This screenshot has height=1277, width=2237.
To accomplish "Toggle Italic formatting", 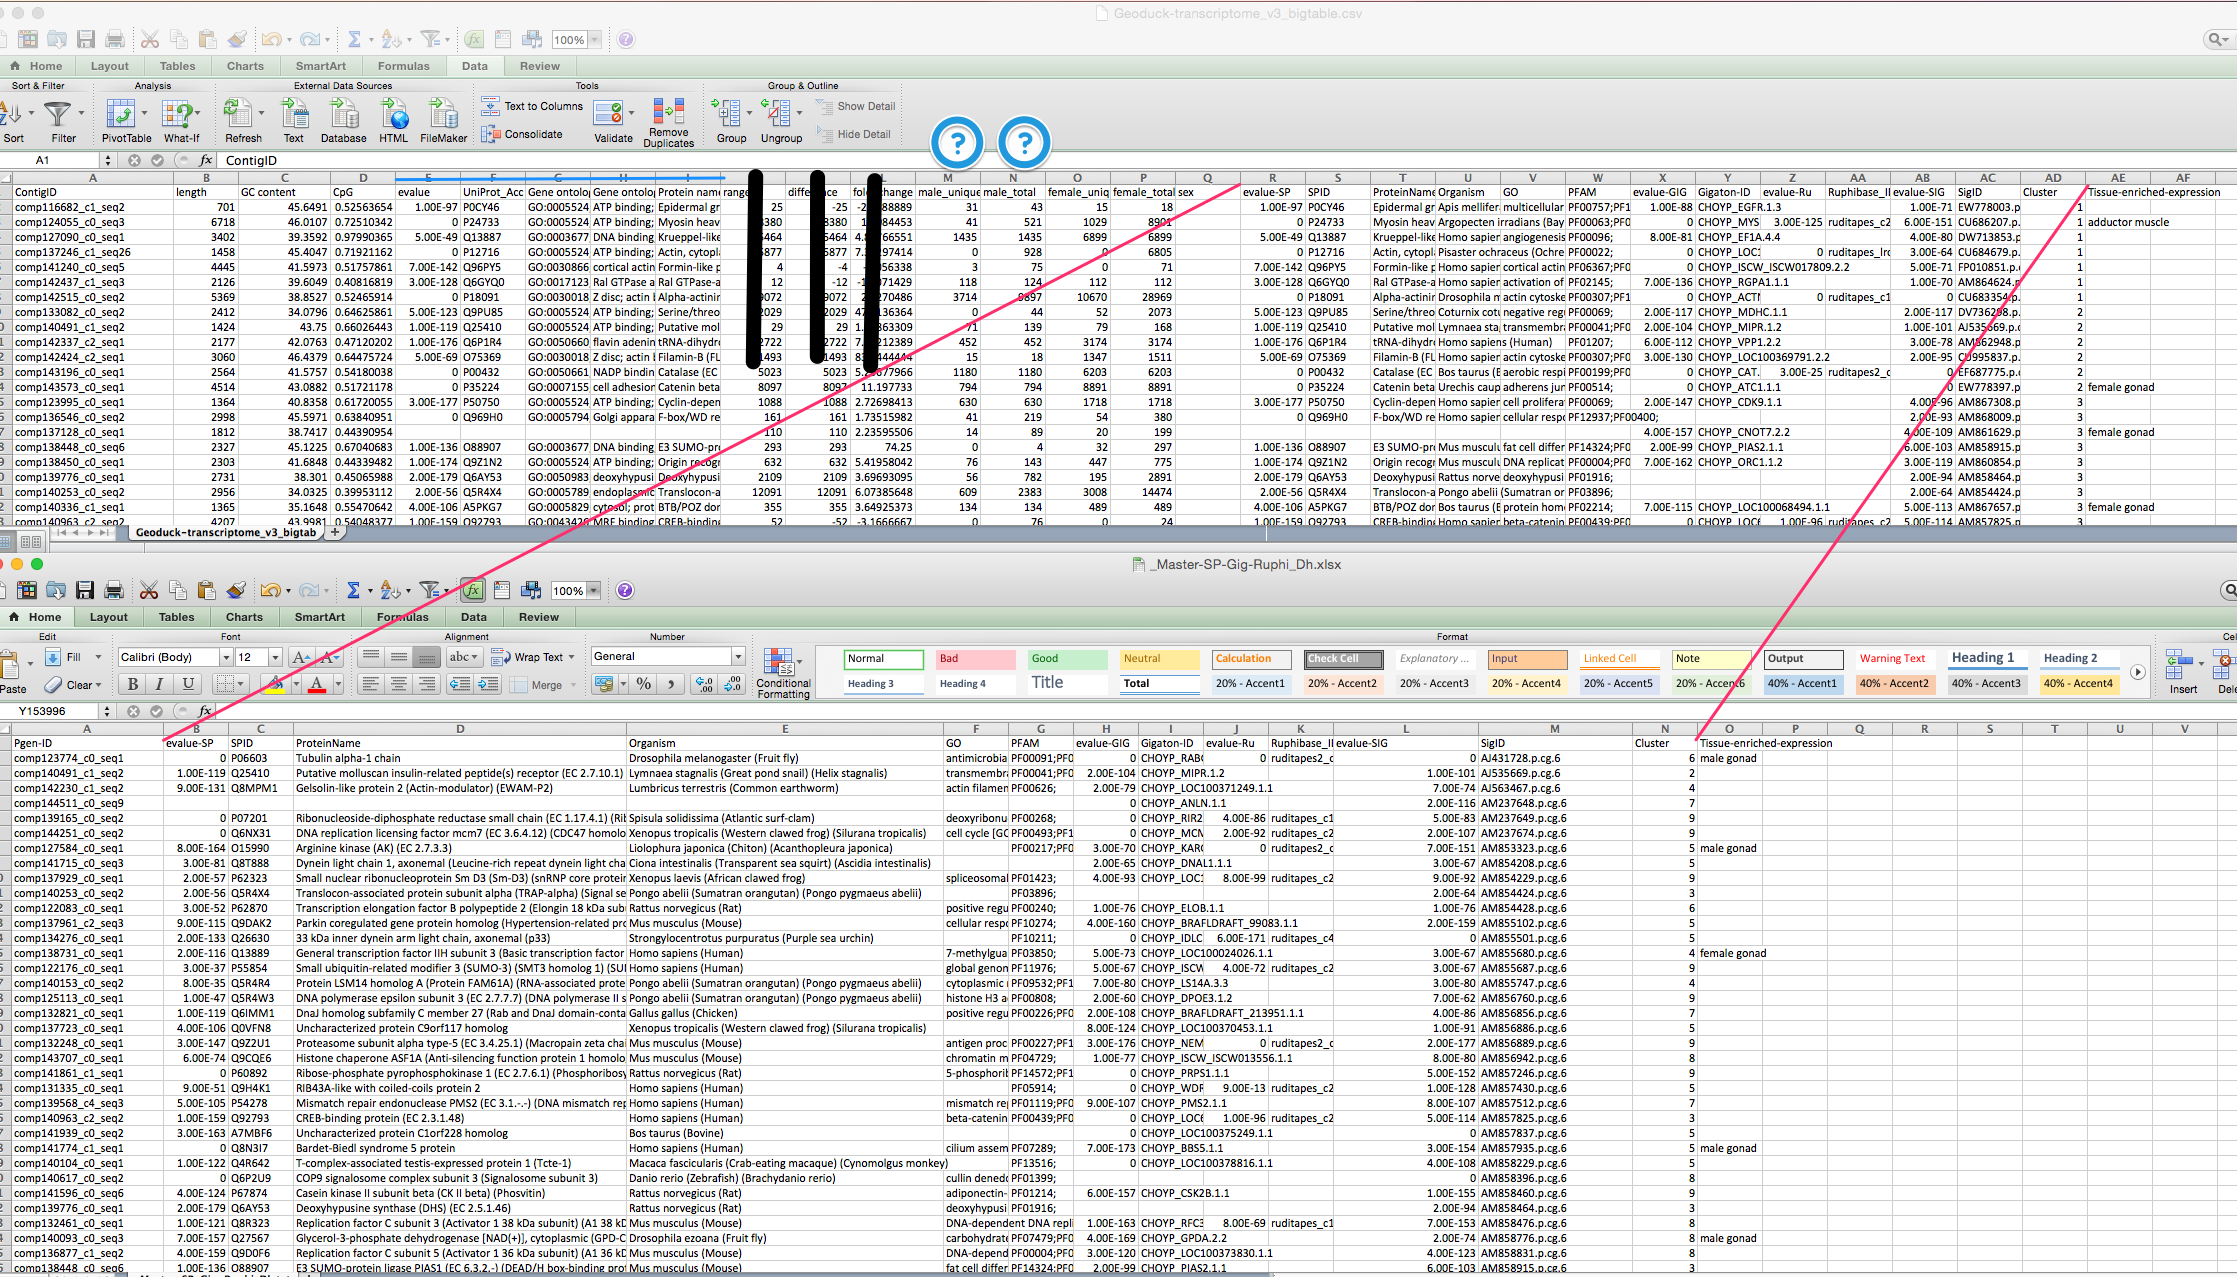I will (x=160, y=684).
